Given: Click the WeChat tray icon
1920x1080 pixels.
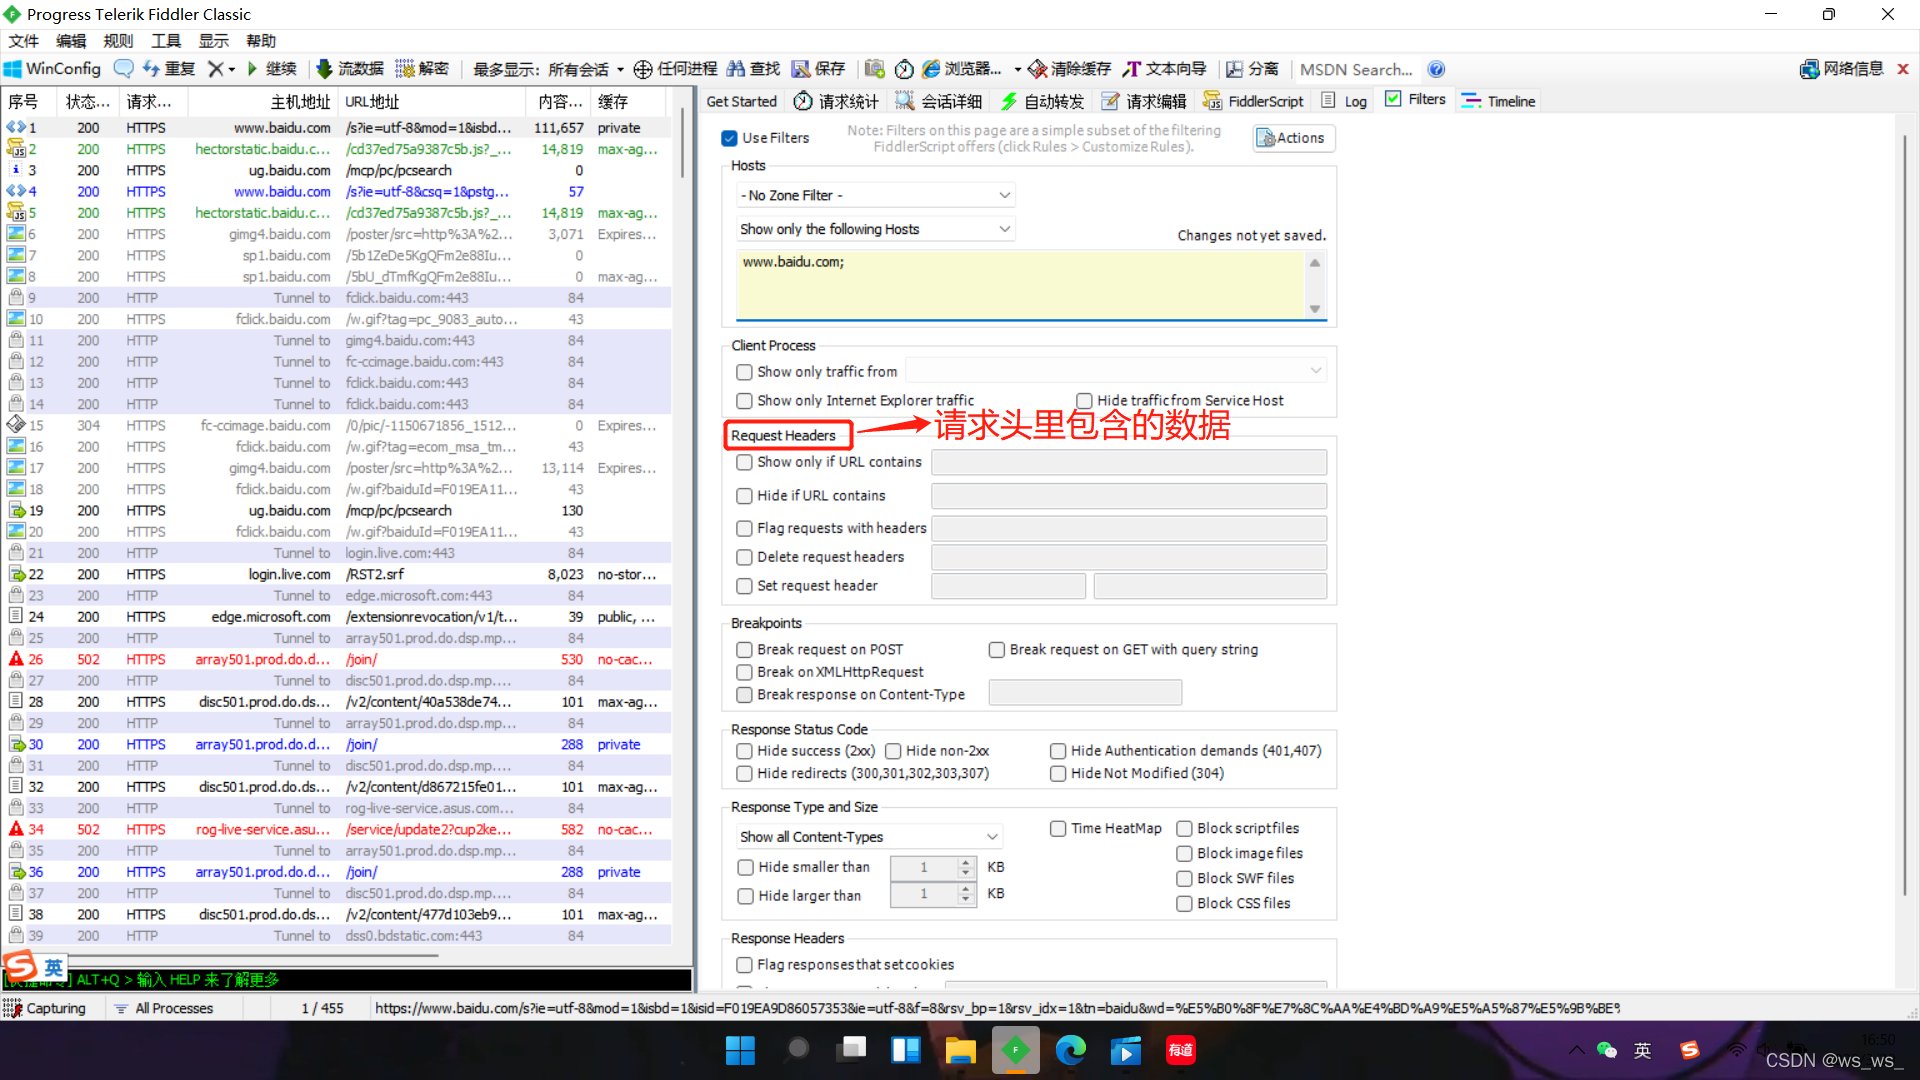Looking at the screenshot, I should (x=1607, y=1050).
